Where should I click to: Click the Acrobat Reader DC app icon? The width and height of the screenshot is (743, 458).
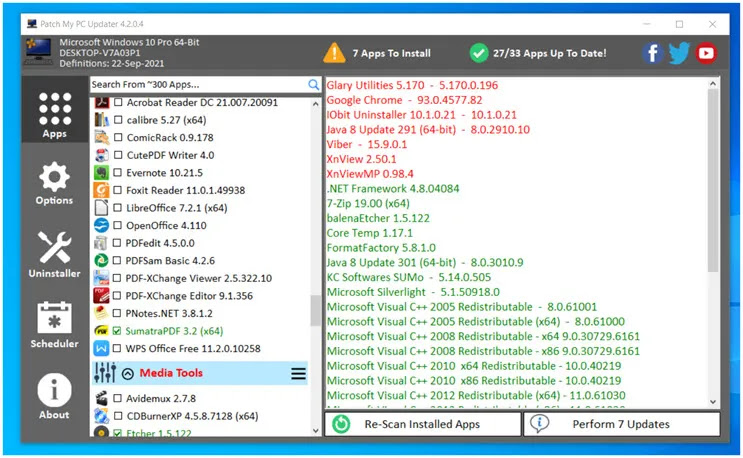coord(101,102)
